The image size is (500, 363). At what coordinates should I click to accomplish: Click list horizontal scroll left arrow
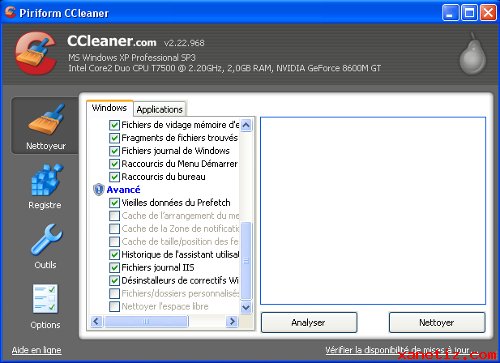click(x=96, y=321)
